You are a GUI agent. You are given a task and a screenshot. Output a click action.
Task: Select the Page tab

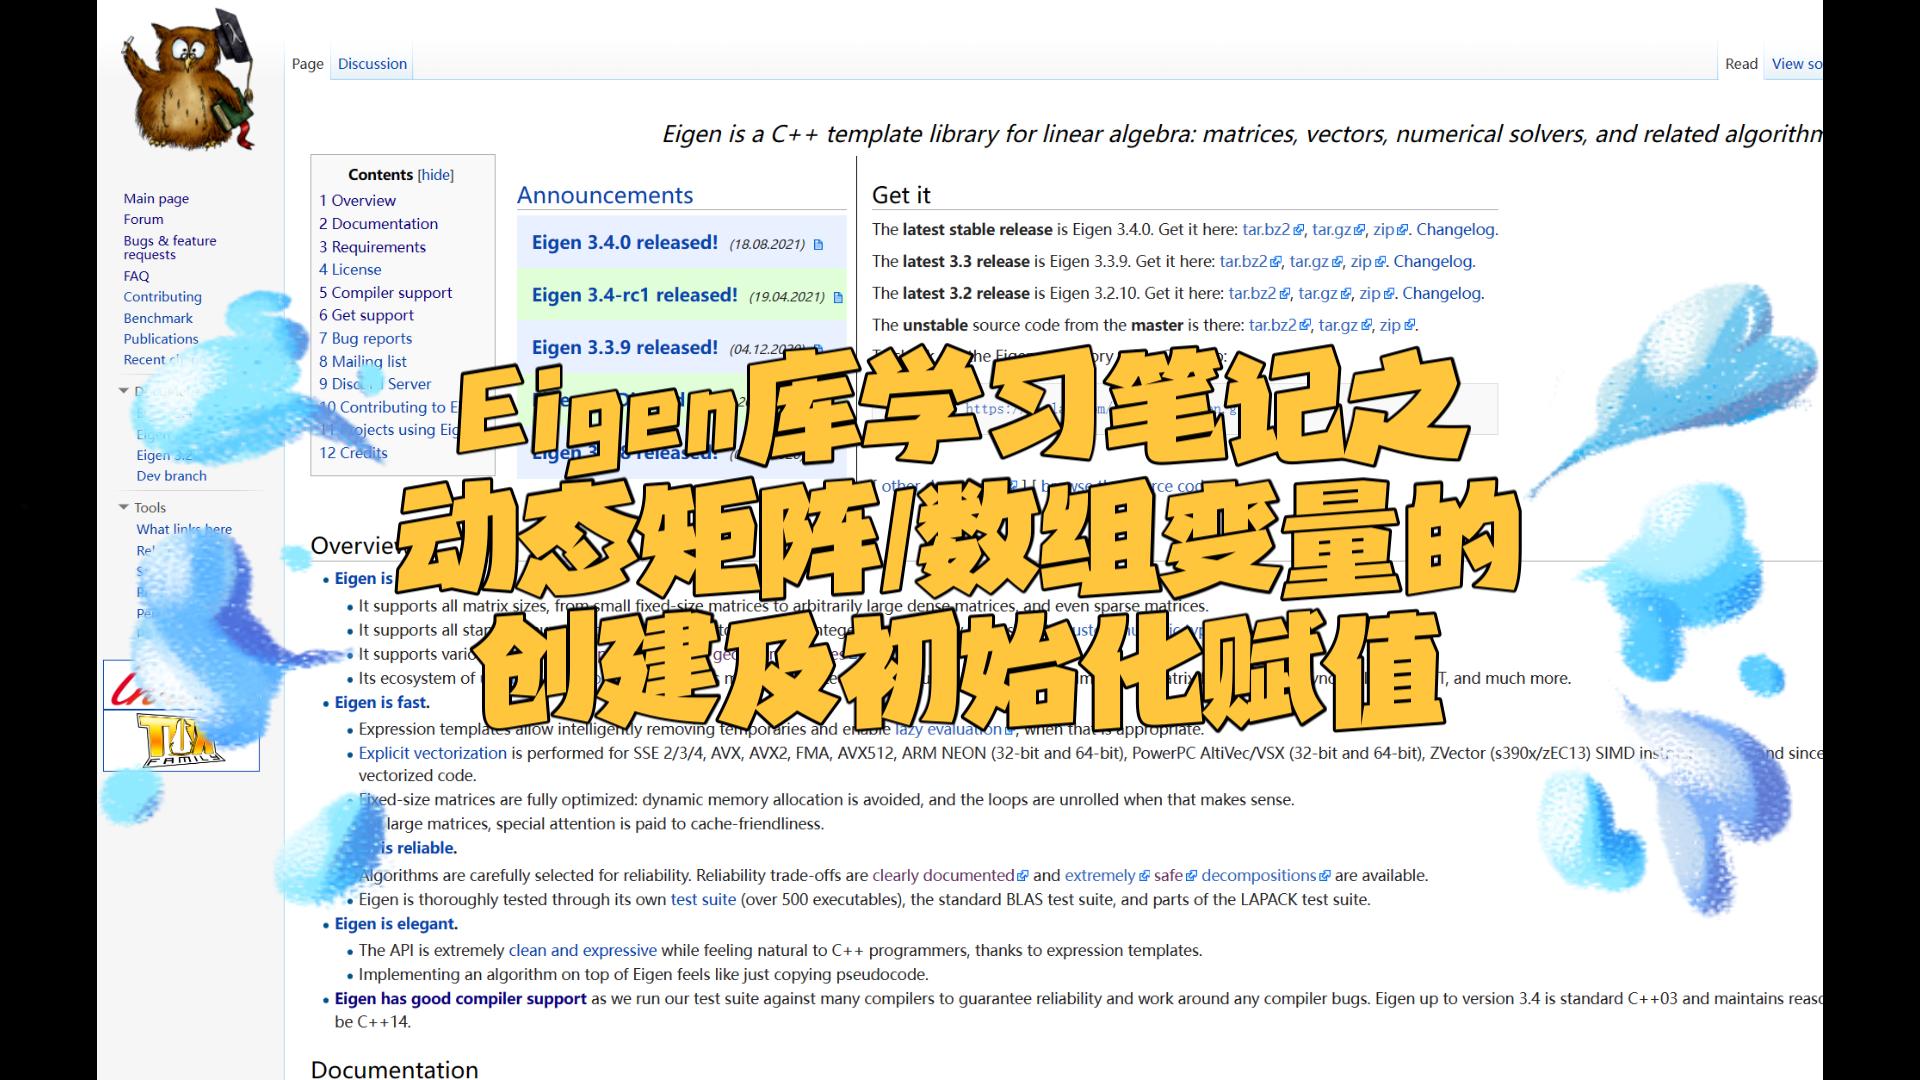[x=308, y=64]
